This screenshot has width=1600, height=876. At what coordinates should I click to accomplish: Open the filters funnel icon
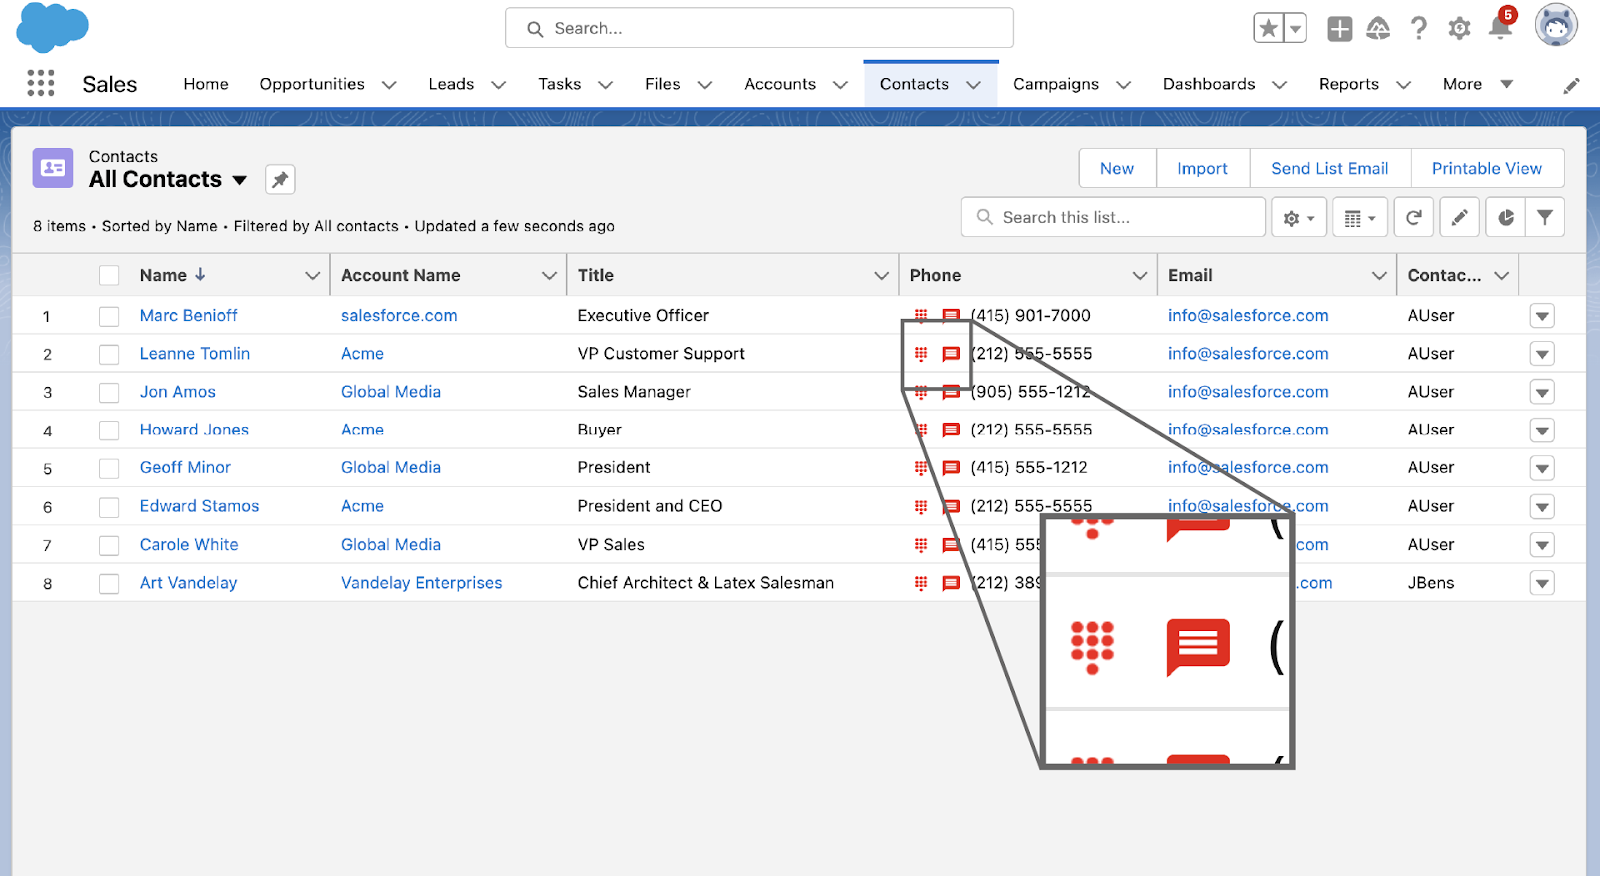click(x=1545, y=217)
